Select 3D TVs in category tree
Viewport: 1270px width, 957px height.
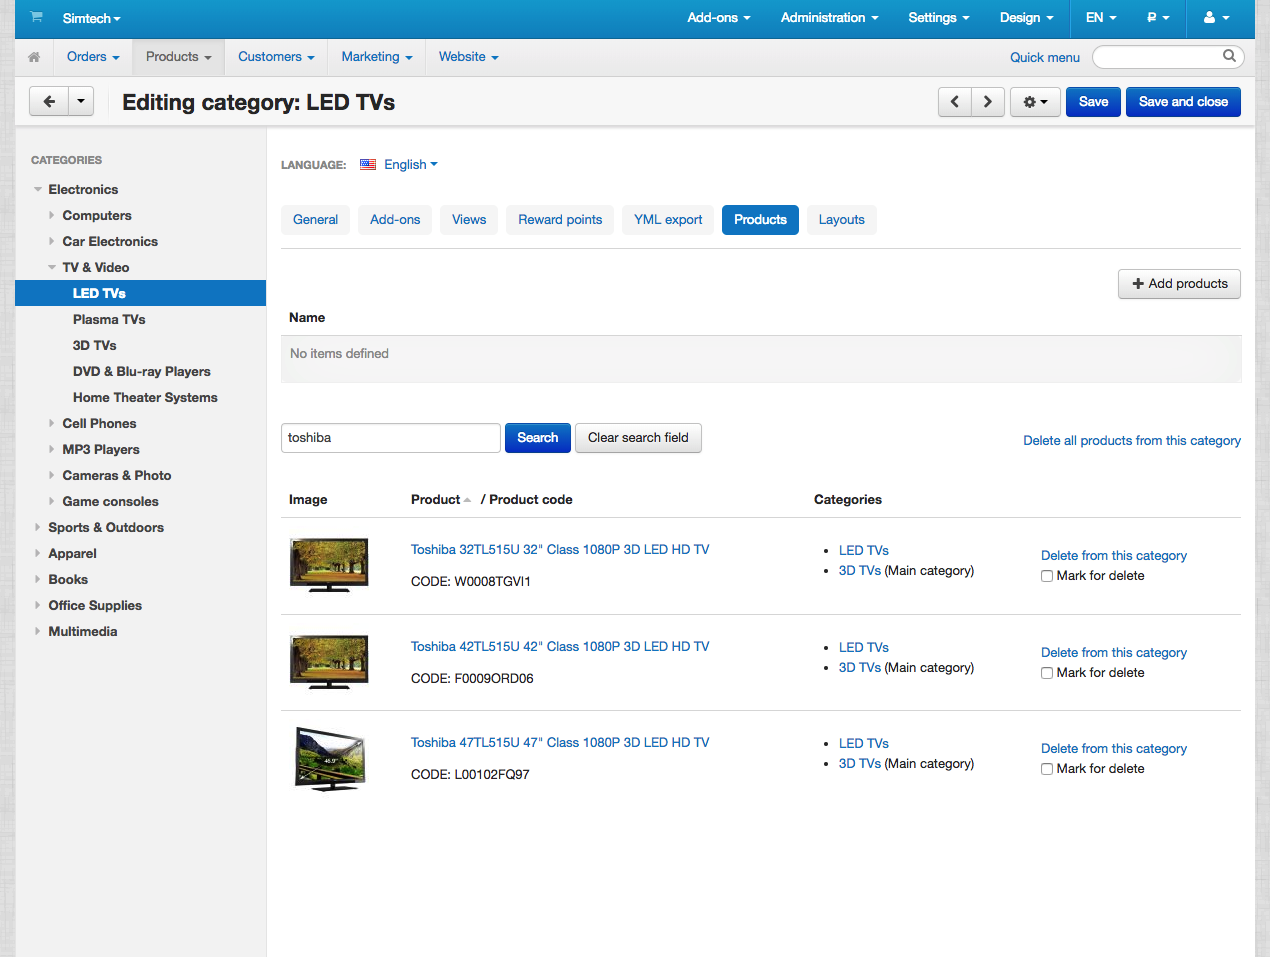pyautogui.click(x=95, y=346)
